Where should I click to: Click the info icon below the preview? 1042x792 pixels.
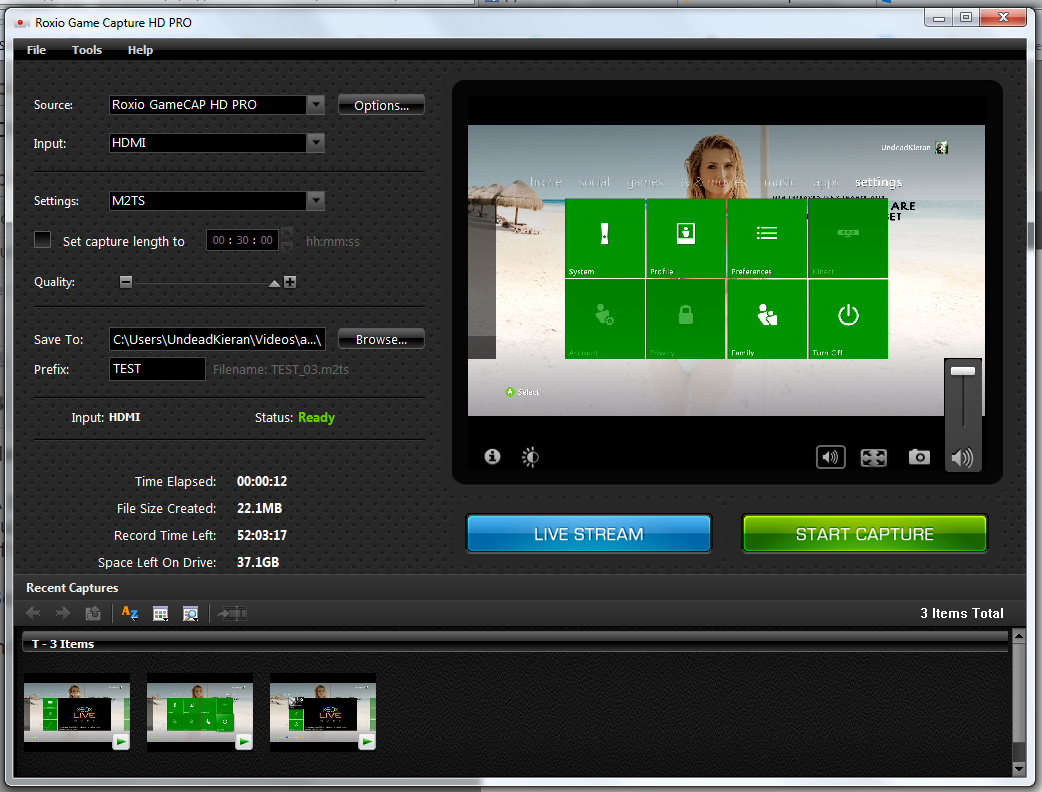[x=492, y=457]
